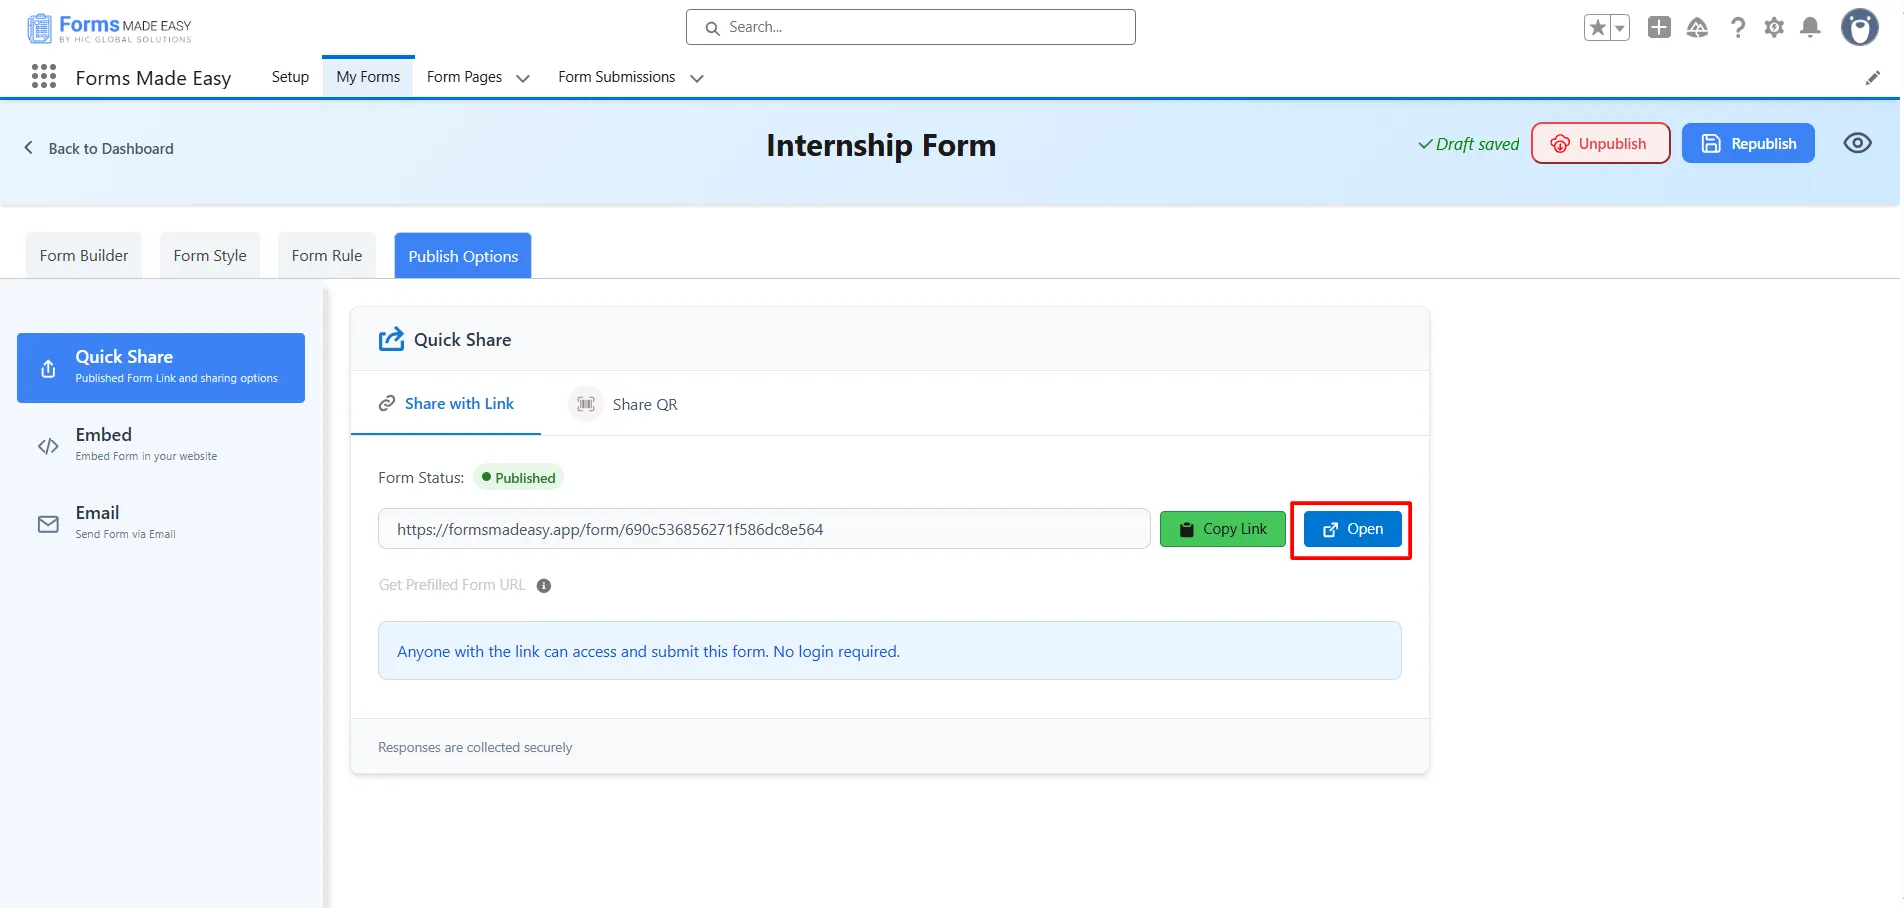Switch to the Share QR tab
Viewport: 1904px width, 908px height.
[x=625, y=404]
